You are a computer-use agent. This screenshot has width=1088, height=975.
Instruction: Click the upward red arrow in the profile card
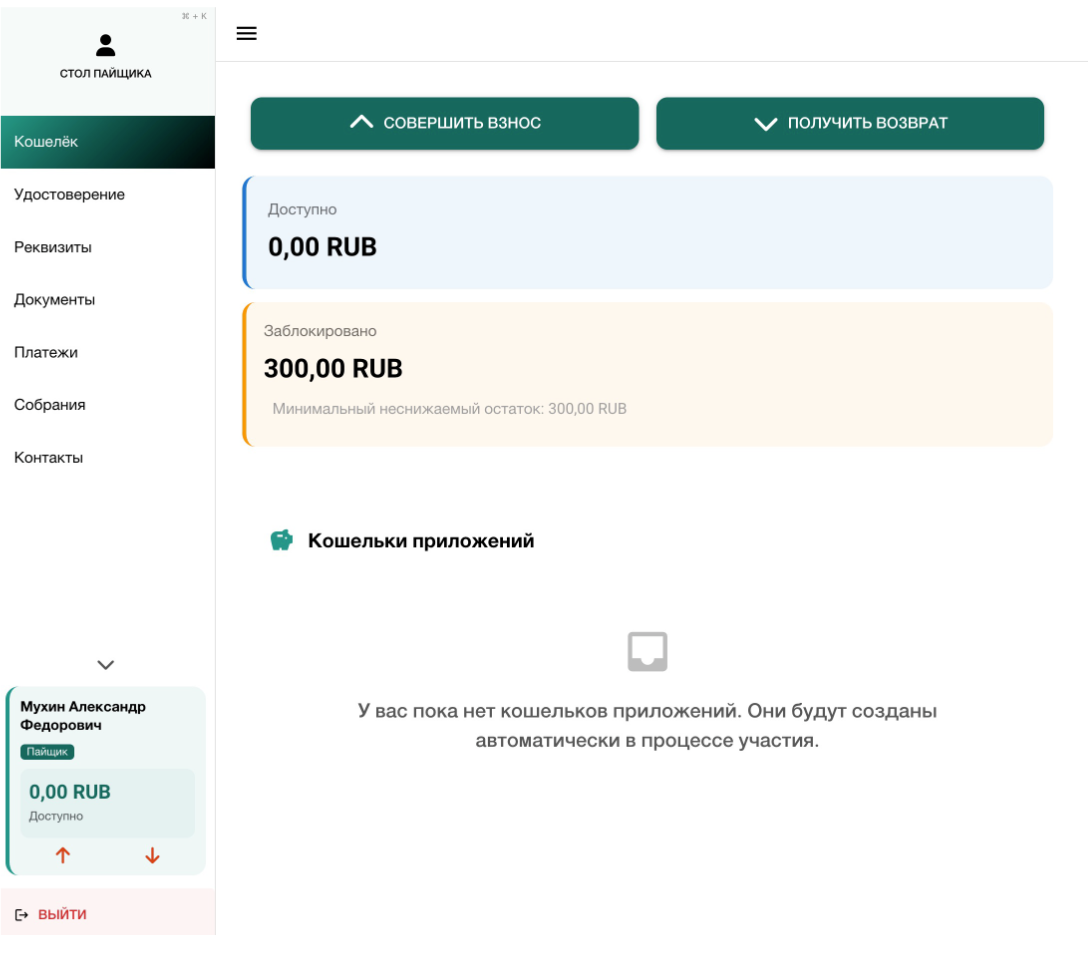point(63,856)
